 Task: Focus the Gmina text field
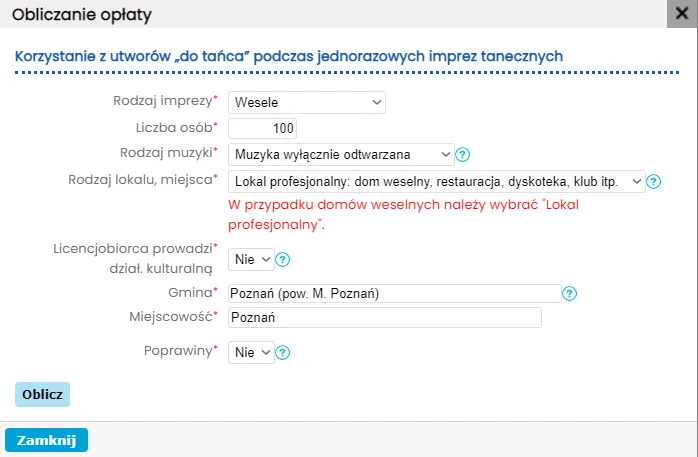(x=393, y=293)
